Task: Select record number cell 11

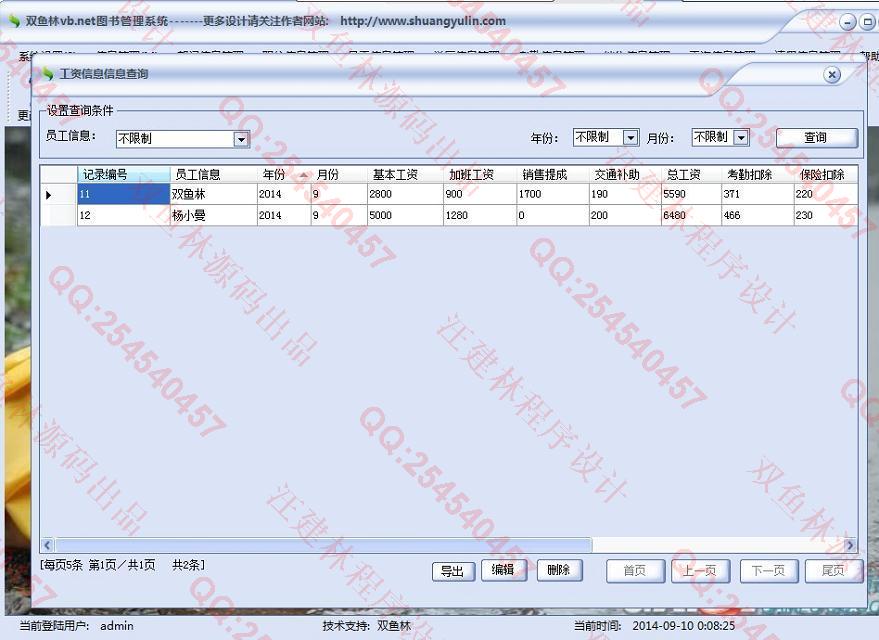Action: pos(123,194)
